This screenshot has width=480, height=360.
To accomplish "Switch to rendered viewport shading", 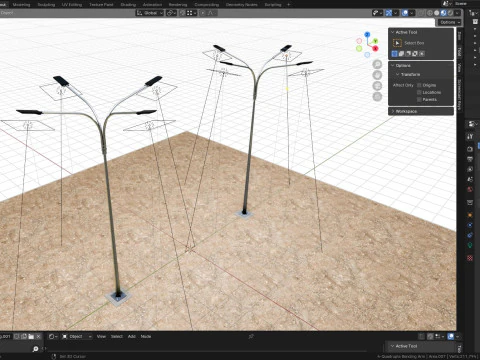I will [x=450, y=13].
